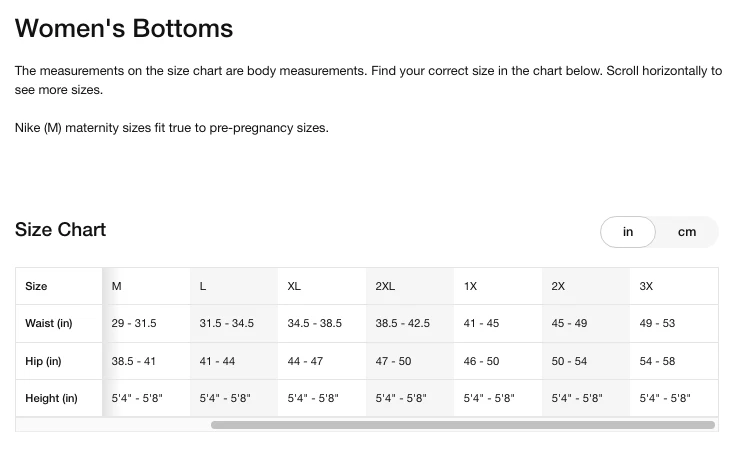Click the Women's Bottoms heading
Screen dimensions: 741x452
124,28
